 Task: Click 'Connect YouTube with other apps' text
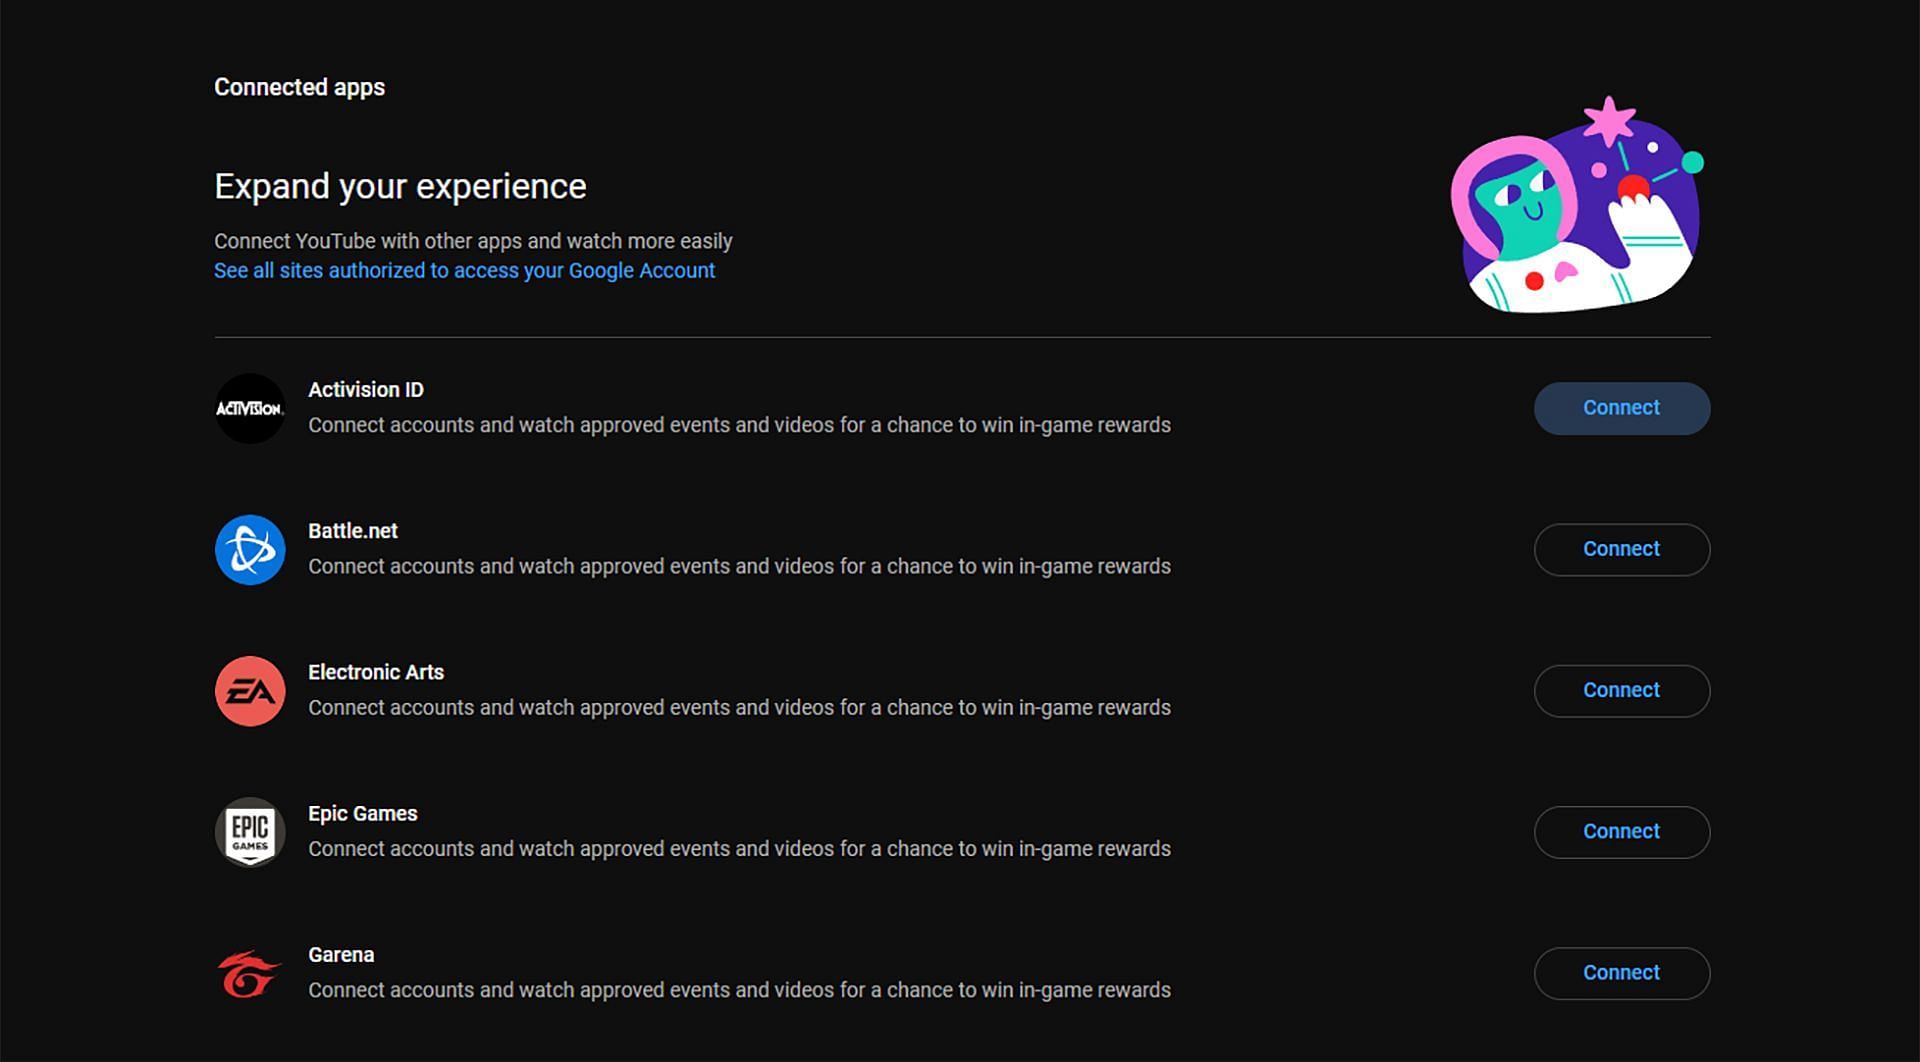pyautogui.click(x=473, y=241)
